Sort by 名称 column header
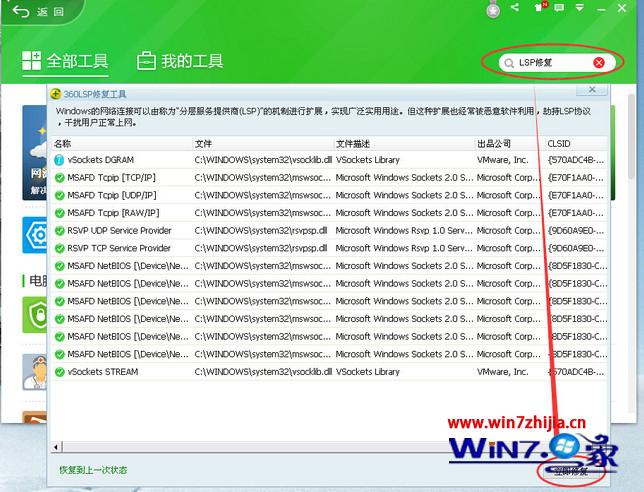The height and width of the screenshot is (492, 644). coord(122,144)
